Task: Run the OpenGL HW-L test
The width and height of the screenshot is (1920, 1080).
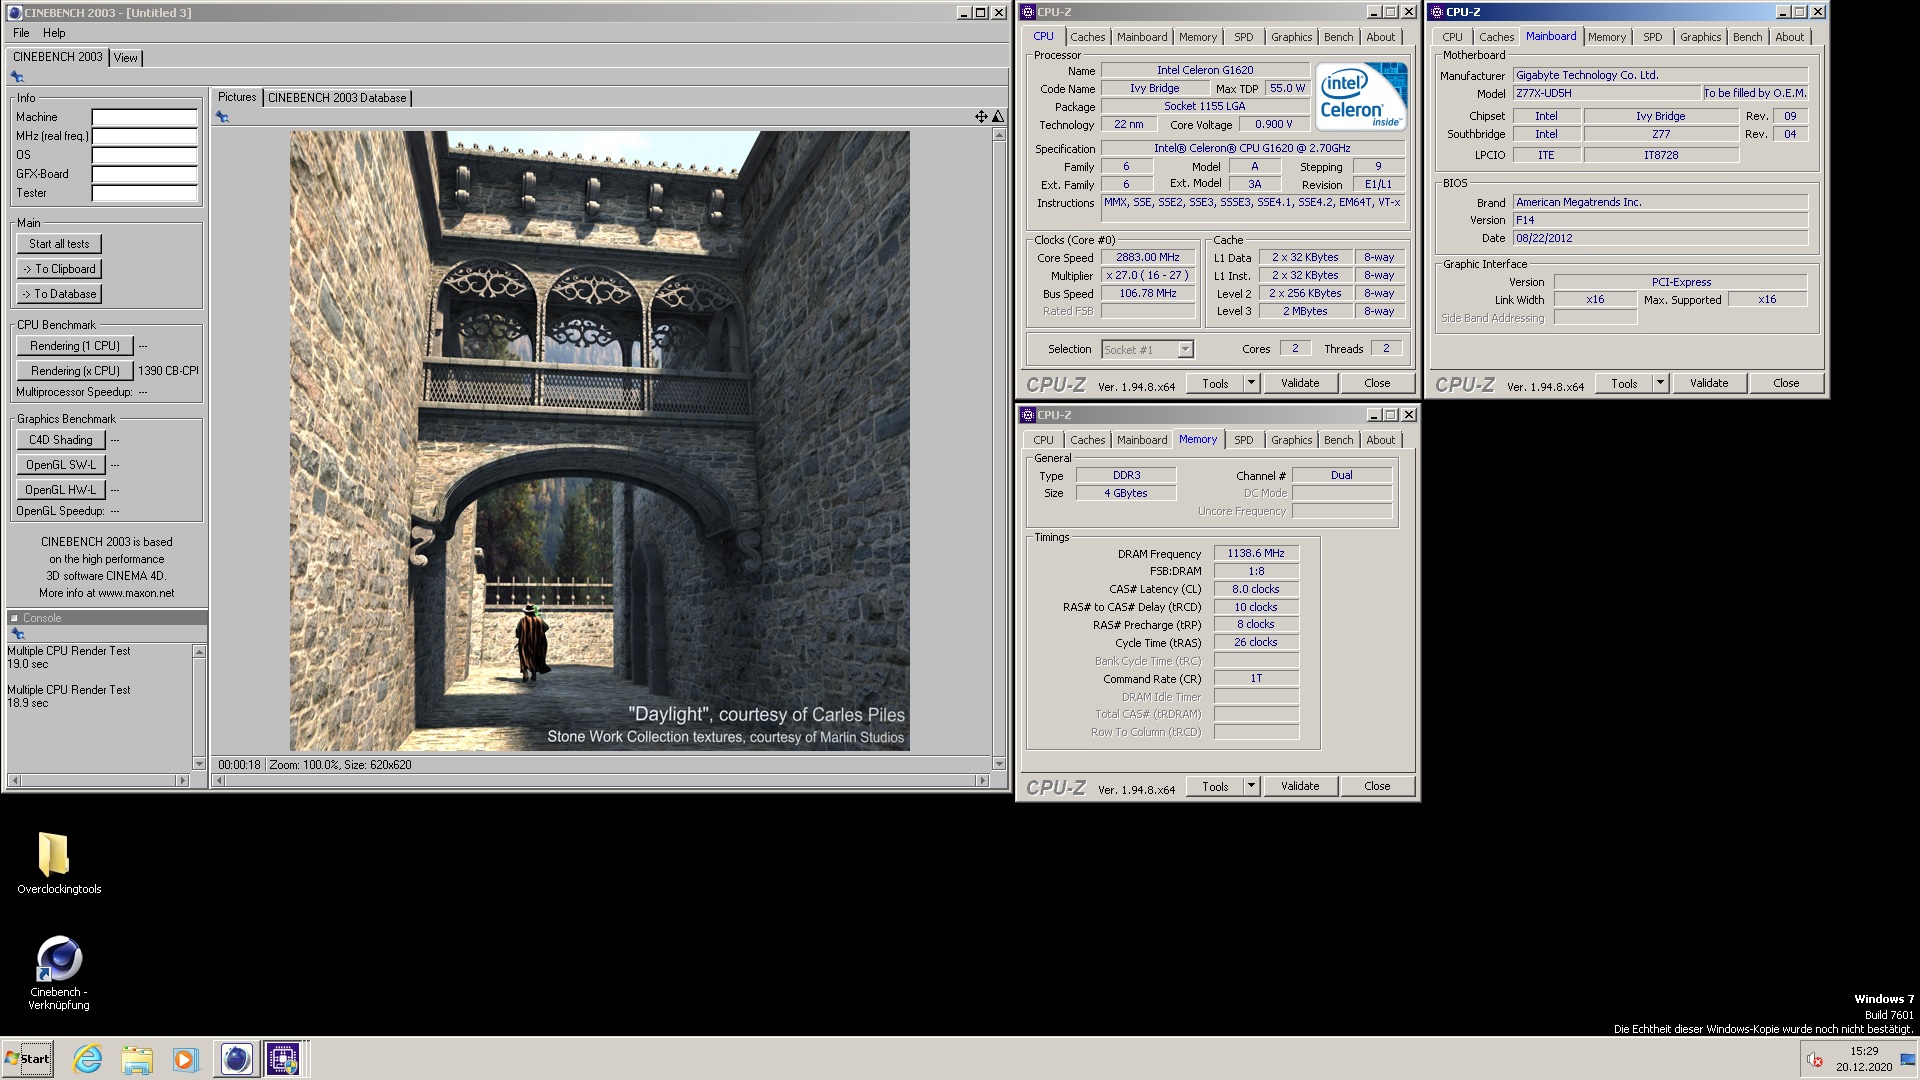Action: (x=60, y=490)
